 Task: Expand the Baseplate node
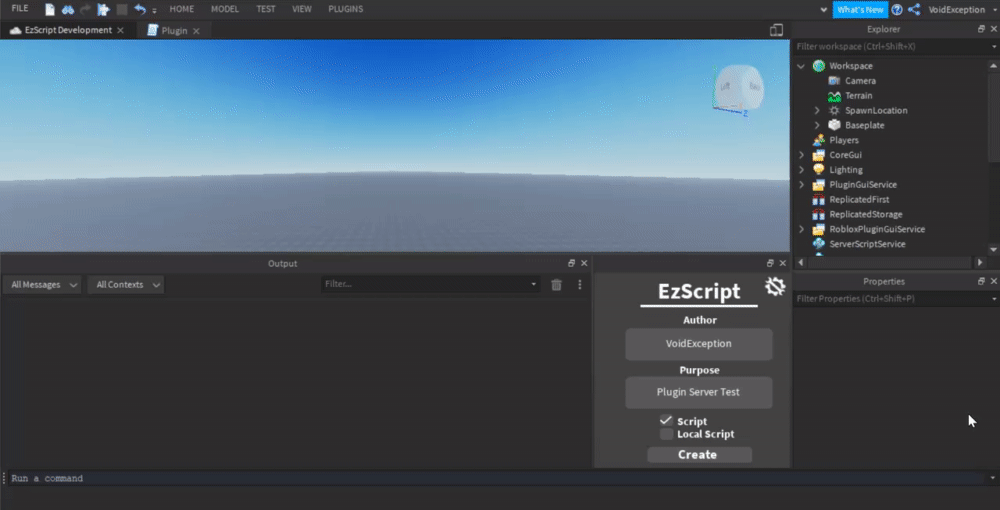click(x=817, y=125)
